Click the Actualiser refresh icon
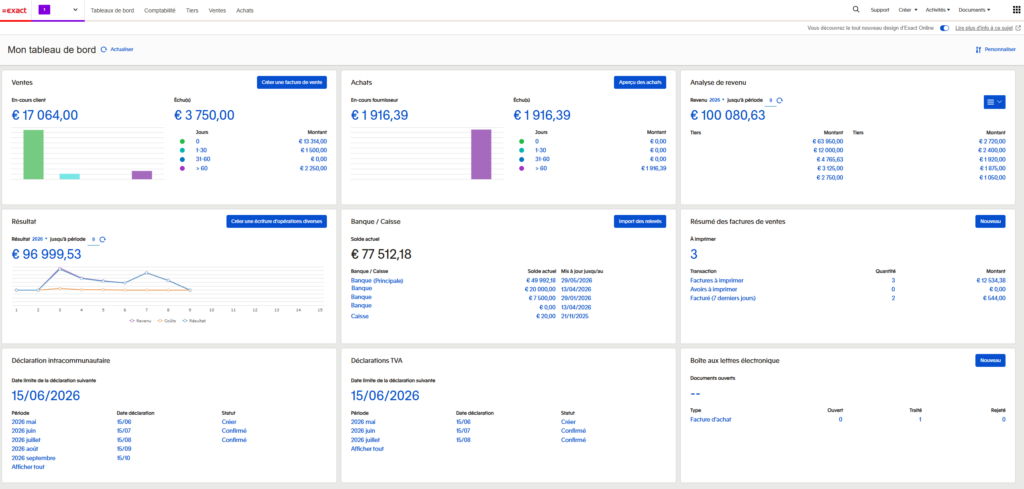This screenshot has height=489, width=1024. [x=104, y=50]
